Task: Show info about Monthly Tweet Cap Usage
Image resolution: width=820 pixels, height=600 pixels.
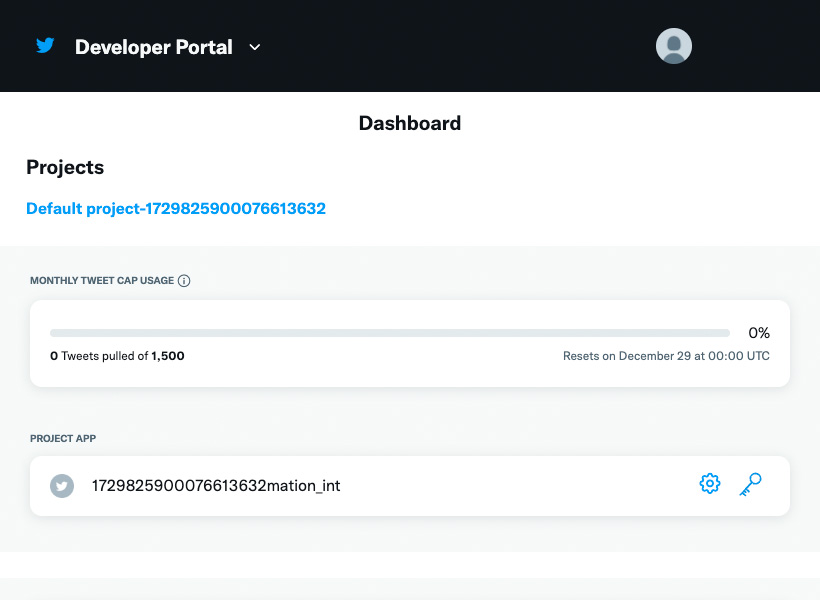Action: pos(184,281)
